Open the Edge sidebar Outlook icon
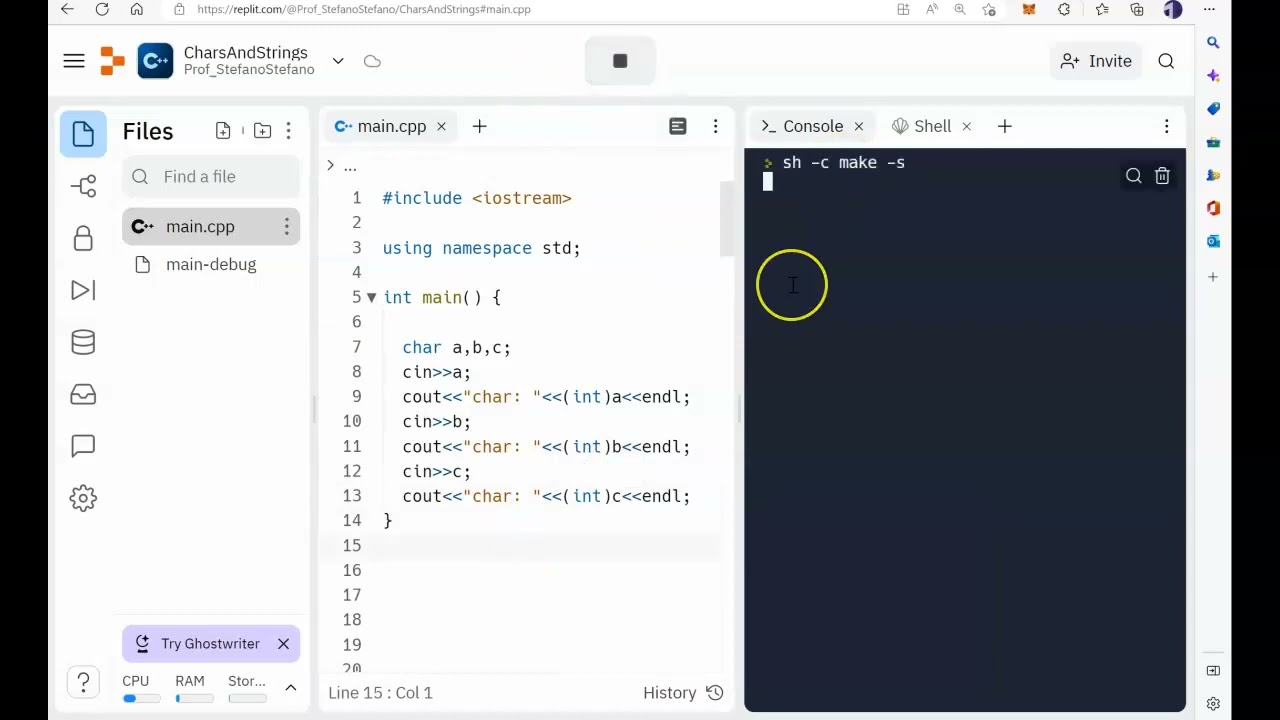This screenshot has width=1280, height=720. point(1213,241)
